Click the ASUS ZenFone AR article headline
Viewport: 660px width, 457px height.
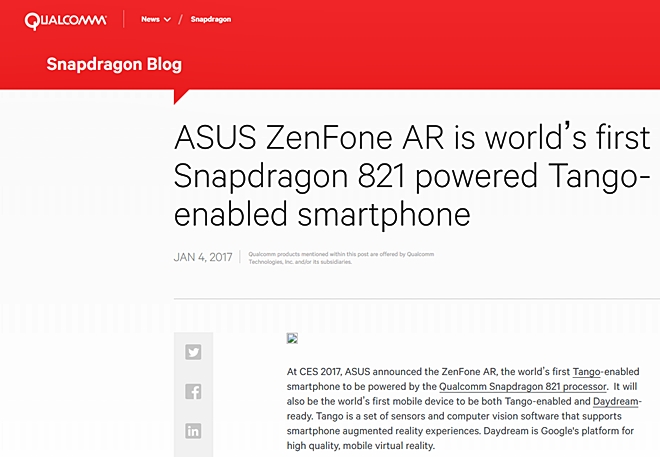(x=412, y=175)
